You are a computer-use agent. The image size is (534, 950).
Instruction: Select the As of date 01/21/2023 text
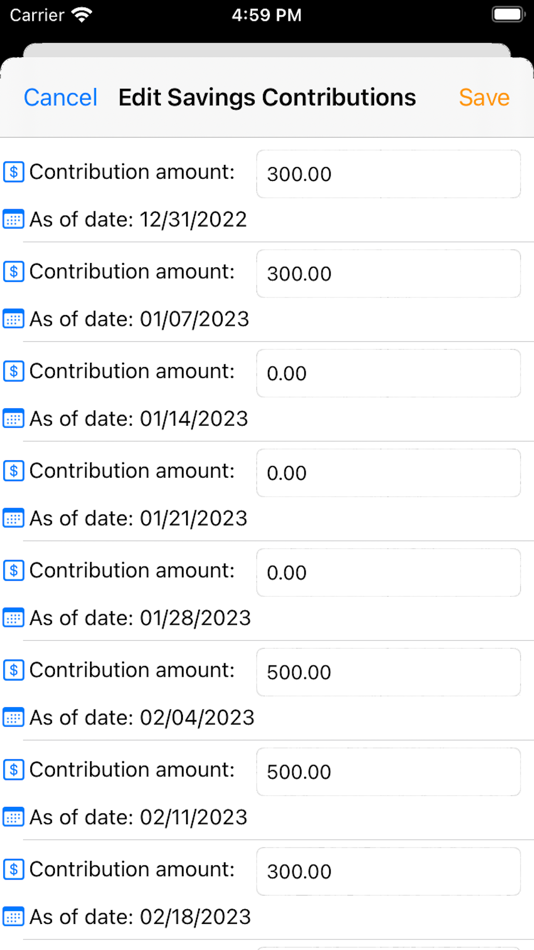tap(139, 518)
